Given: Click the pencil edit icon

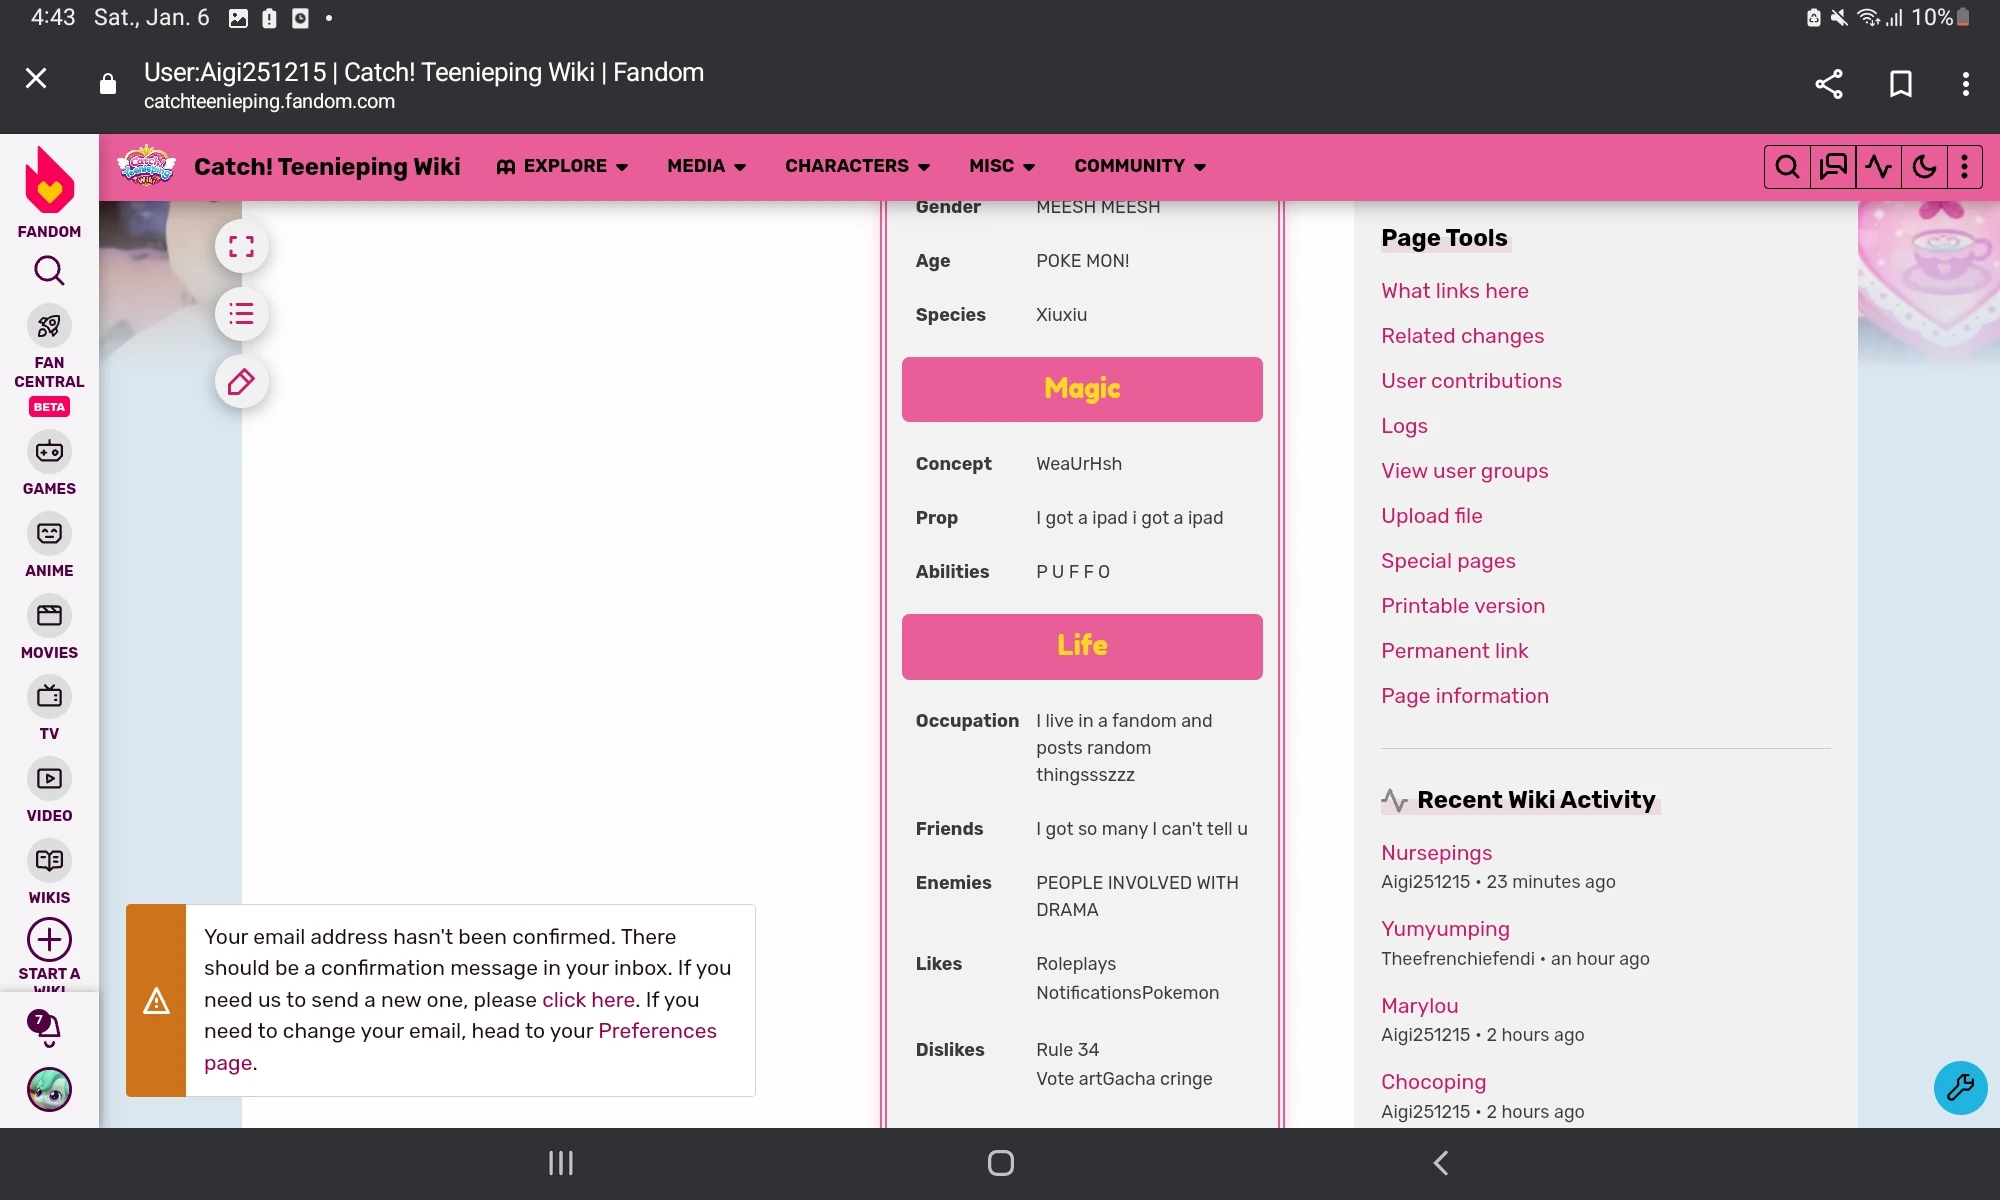Looking at the screenshot, I should pyautogui.click(x=241, y=382).
